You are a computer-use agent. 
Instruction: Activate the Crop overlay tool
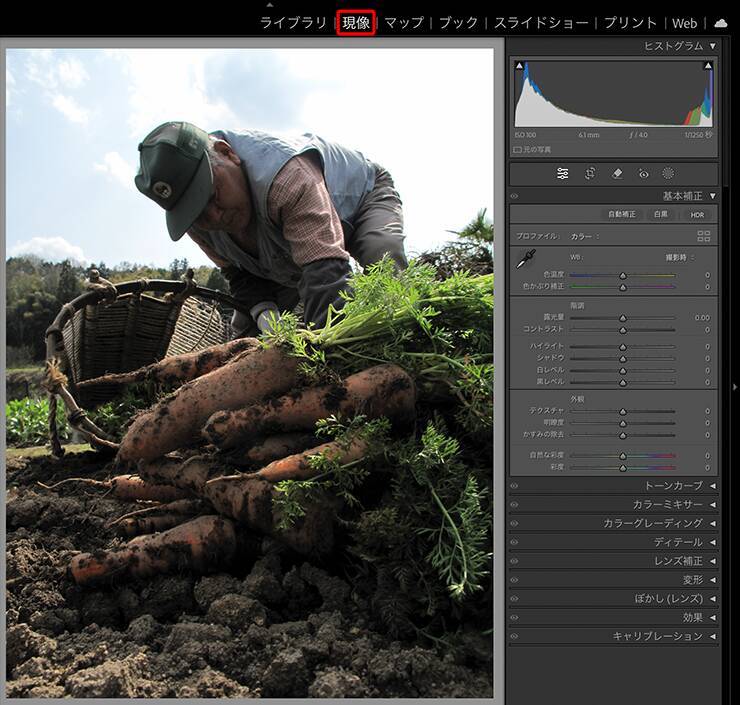590,173
